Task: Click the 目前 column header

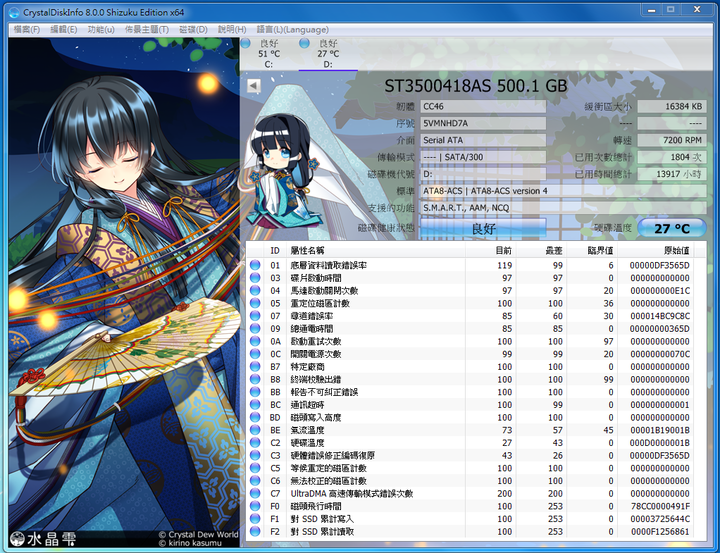Action: (491, 250)
